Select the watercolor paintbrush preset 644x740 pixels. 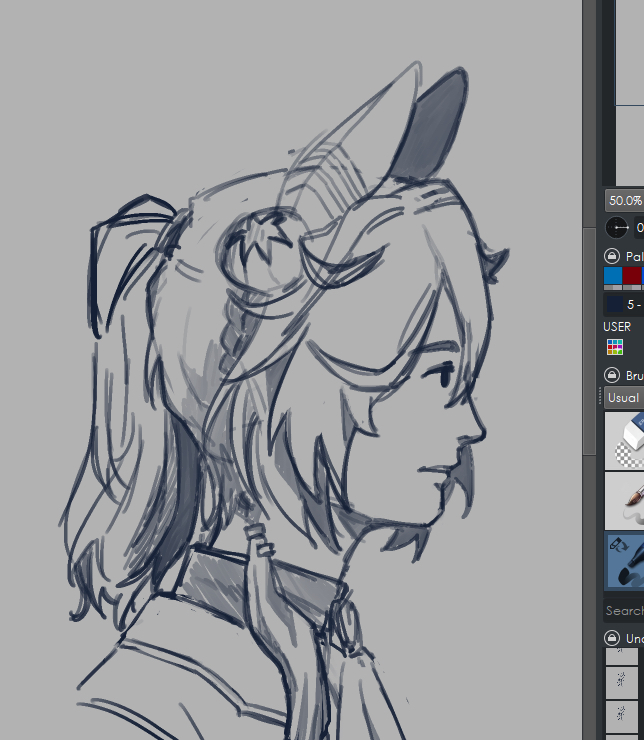(x=624, y=500)
